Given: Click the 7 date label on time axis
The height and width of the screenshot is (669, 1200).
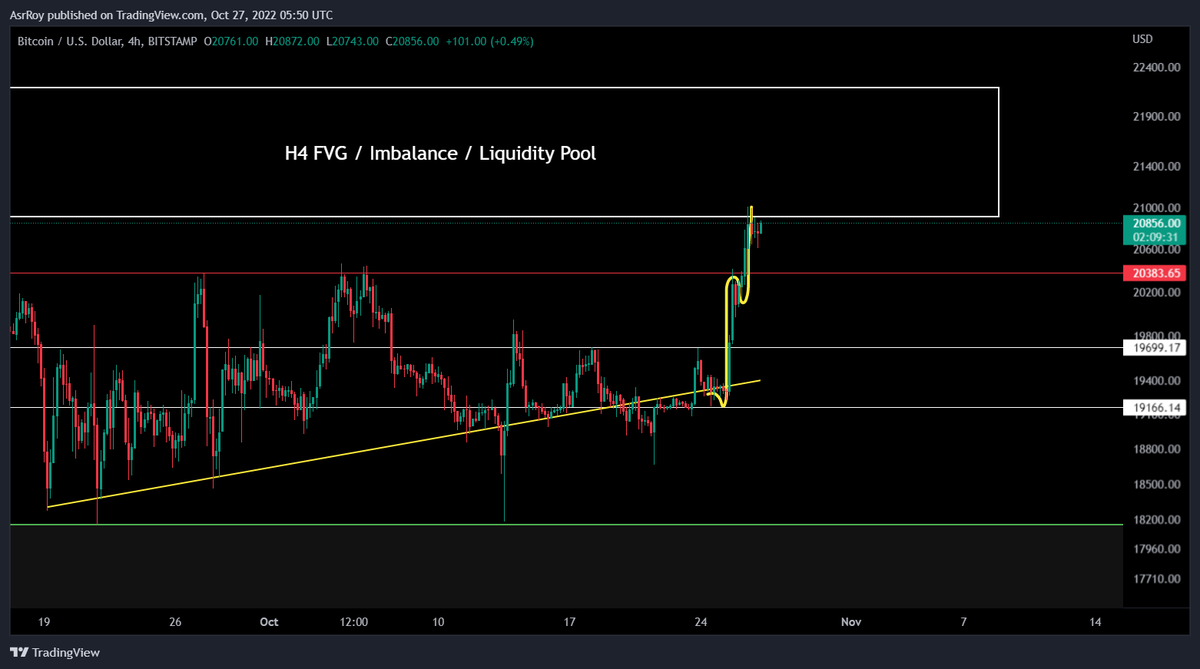Looking at the screenshot, I should pos(964,622).
